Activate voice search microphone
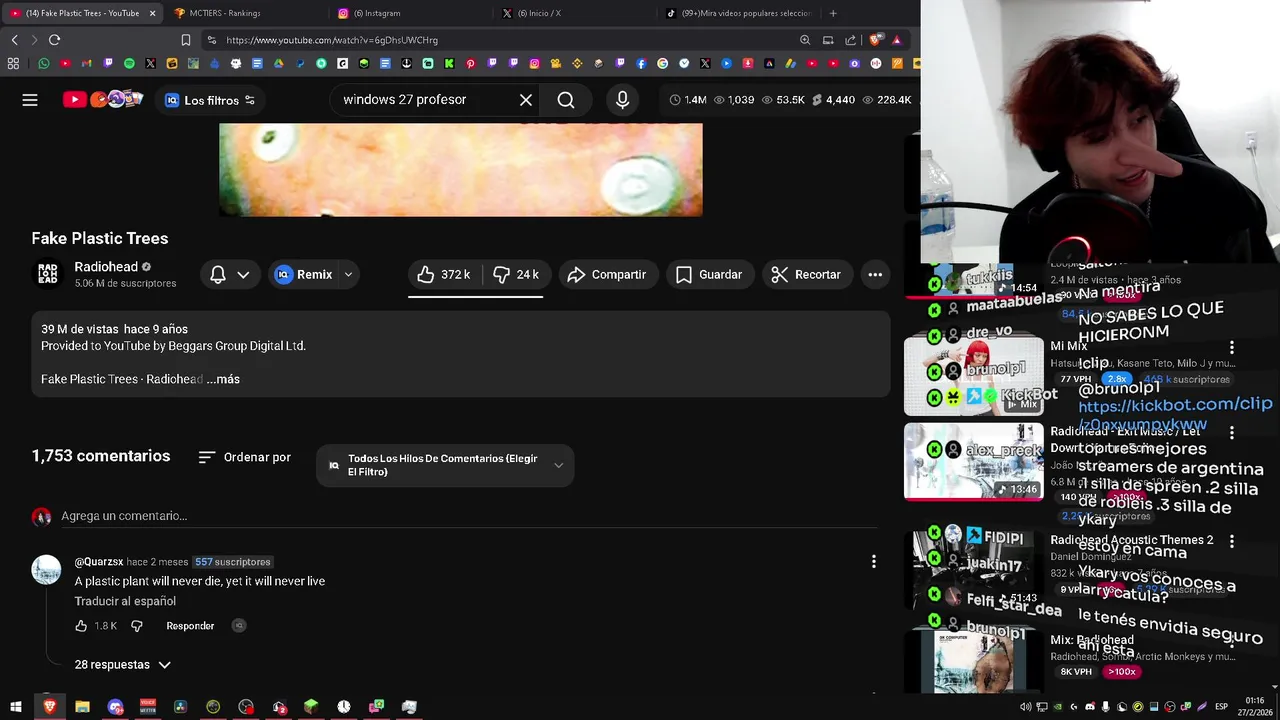Screen dimensions: 1280x720 (x=622, y=100)
